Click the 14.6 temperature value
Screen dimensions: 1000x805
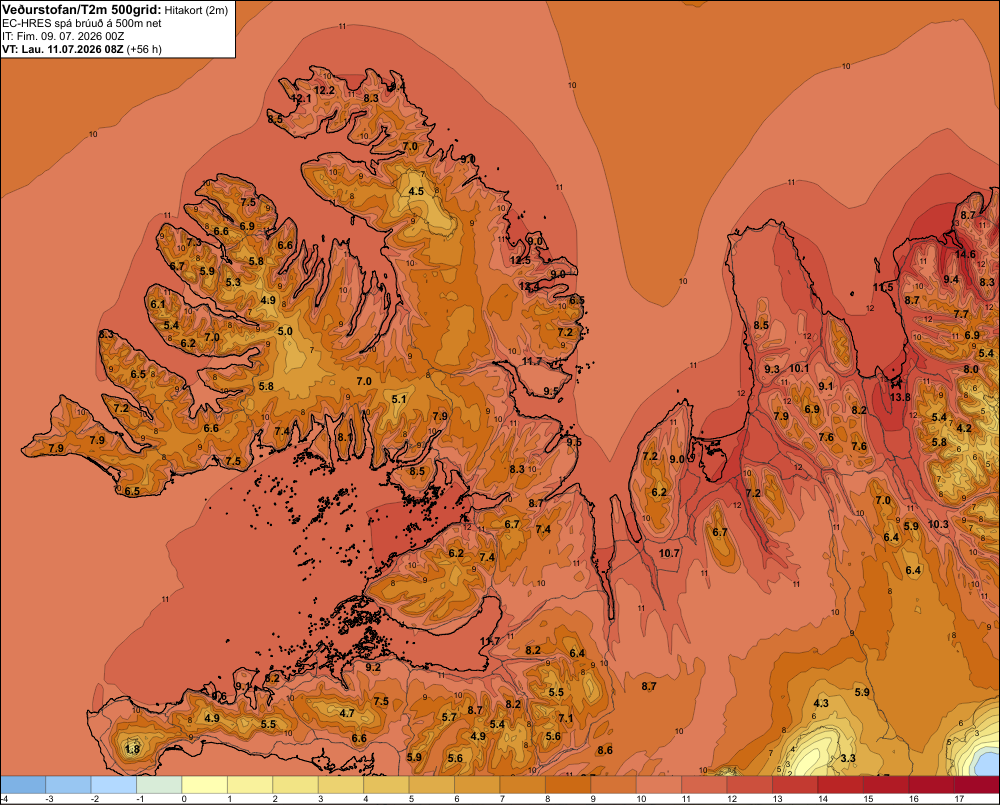pos(964,254)
